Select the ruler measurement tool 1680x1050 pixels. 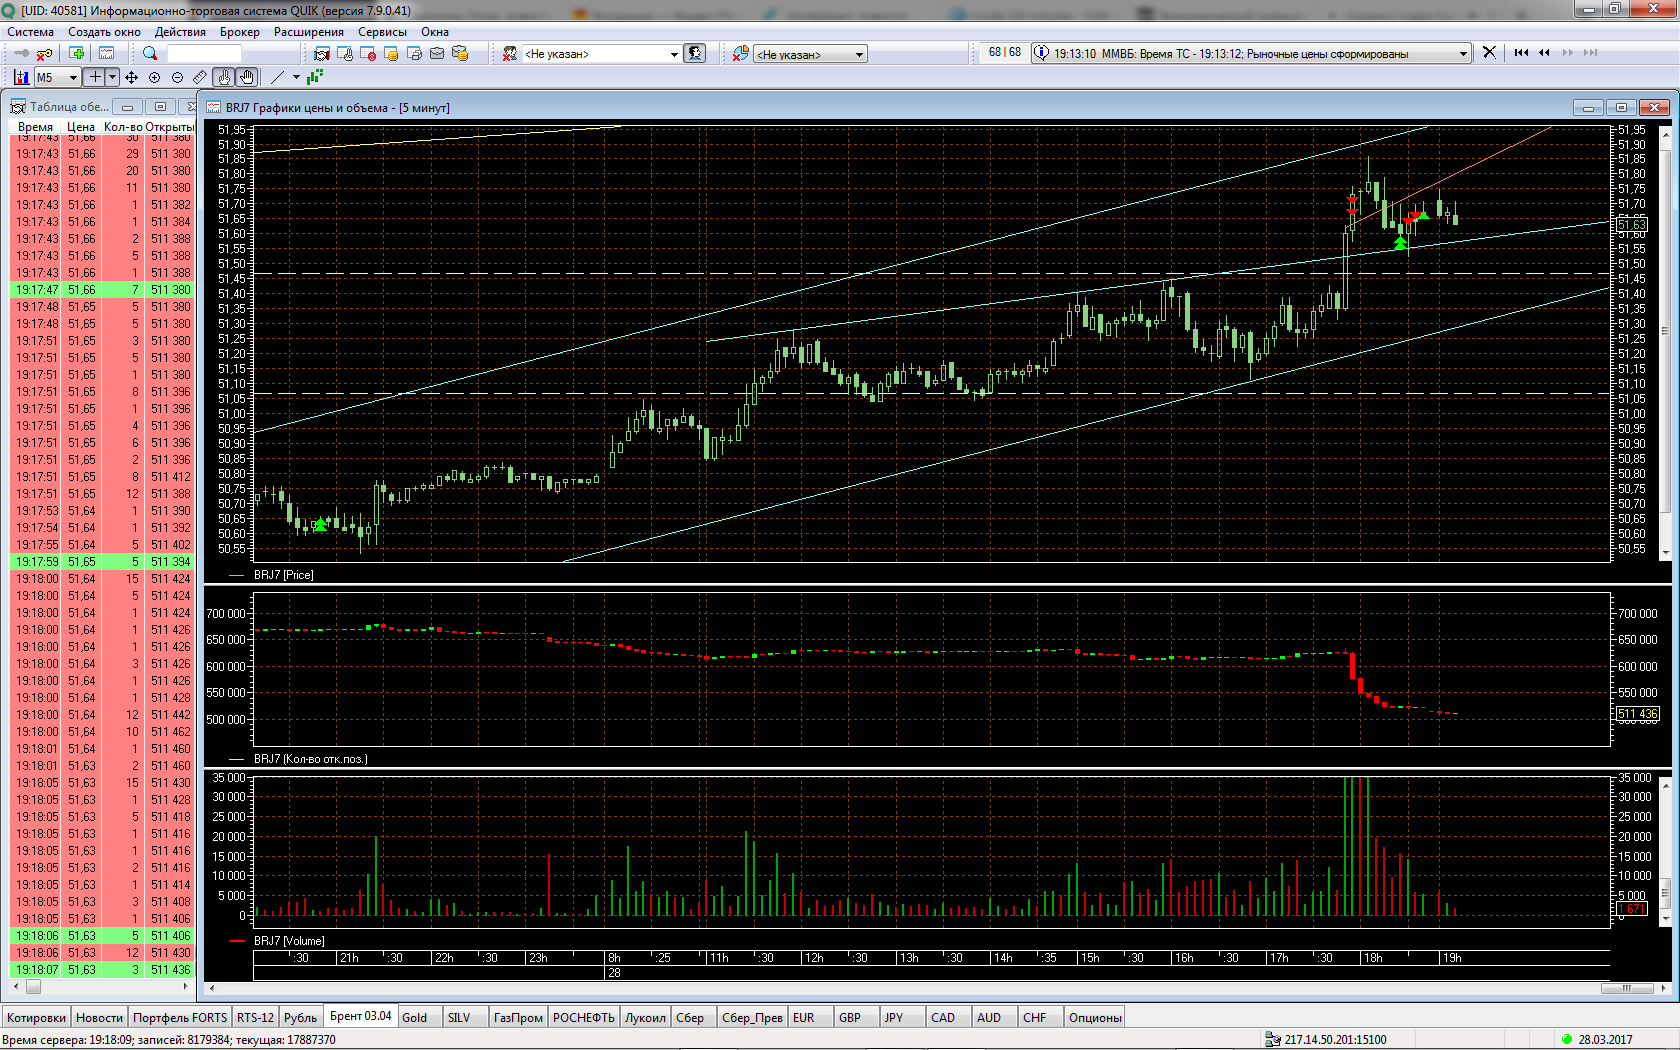(x=200, y=77)
